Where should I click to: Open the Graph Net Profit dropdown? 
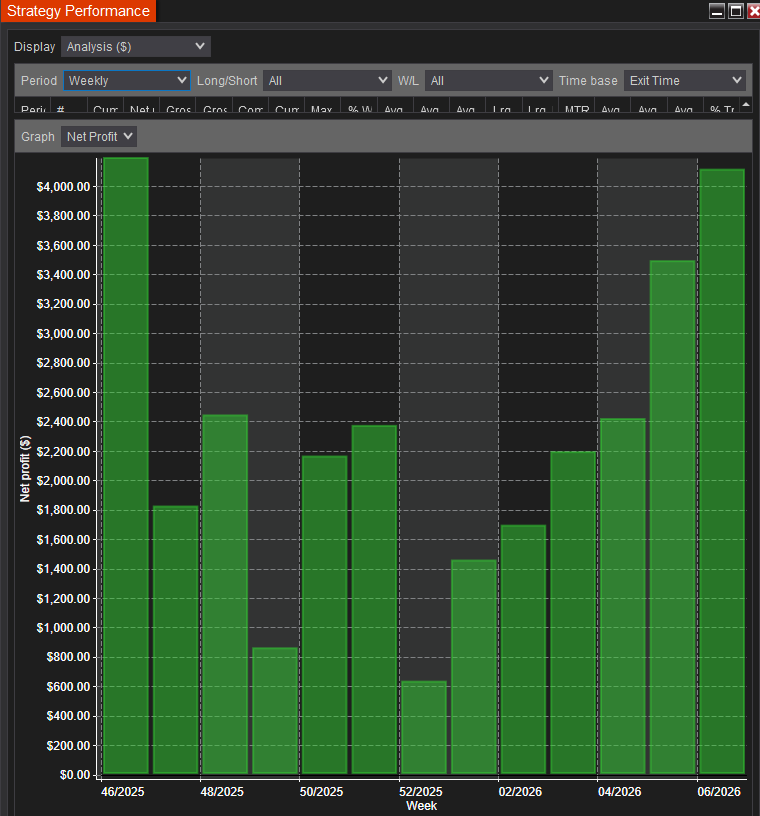click(98, 136)
